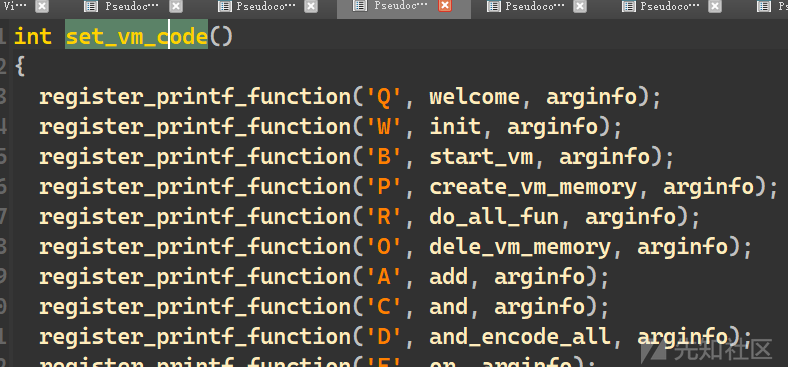This screenshot has width=788, height=367.
Task: Click the 'P' character literal
Action: point(384,187)
